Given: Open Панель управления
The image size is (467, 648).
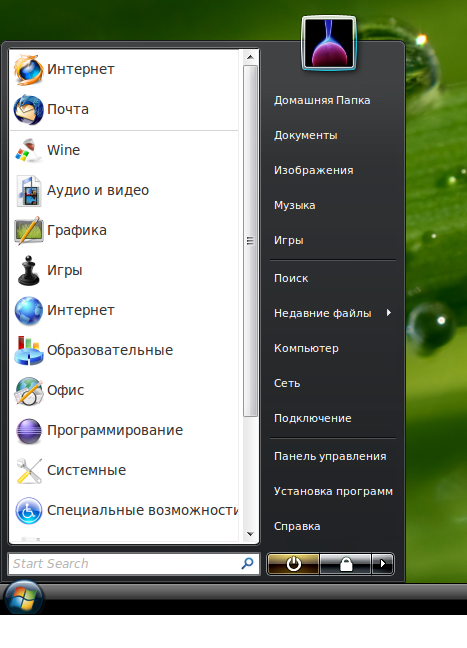Looking at the screenshot, I should (x=330, y=456).
